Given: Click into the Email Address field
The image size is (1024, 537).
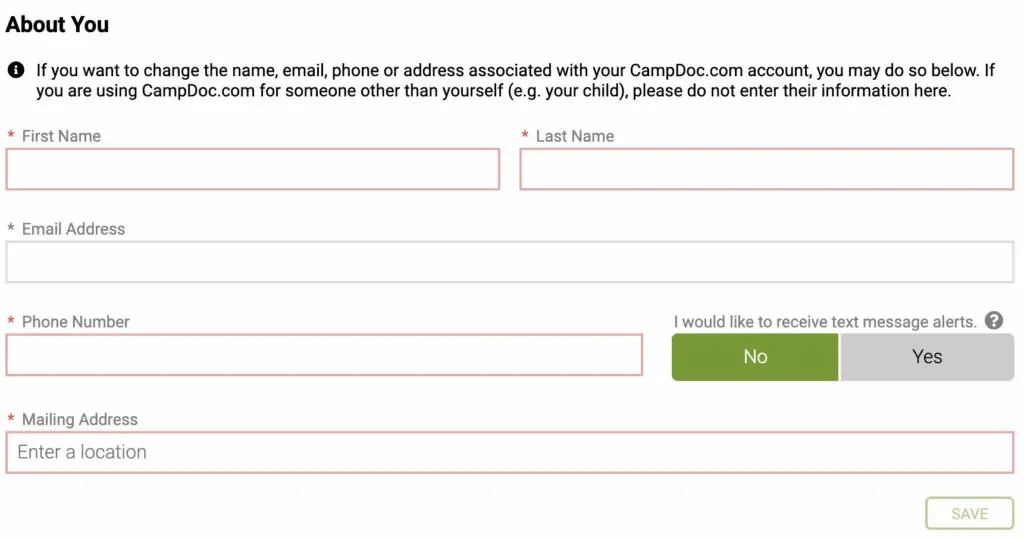Looking at the screenshot, I should tap(510, 262).
